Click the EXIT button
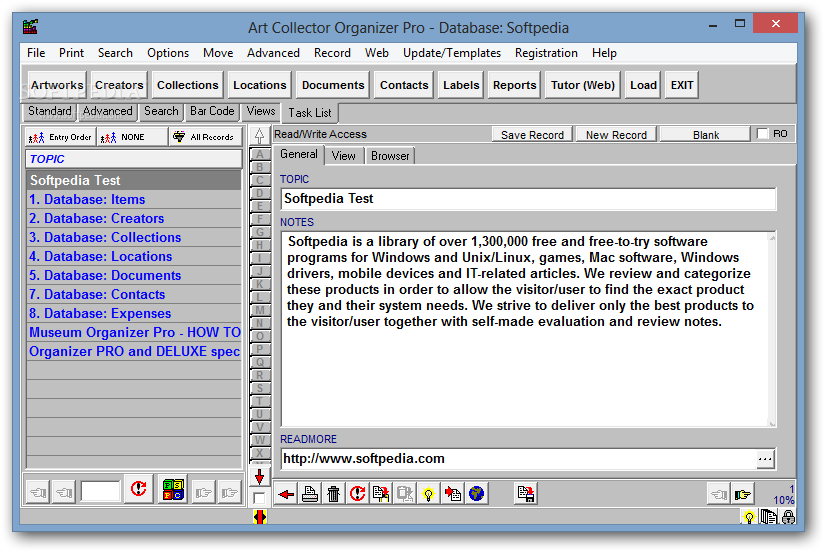The width and height of the screenshot is (825, 552). [681, 85]
